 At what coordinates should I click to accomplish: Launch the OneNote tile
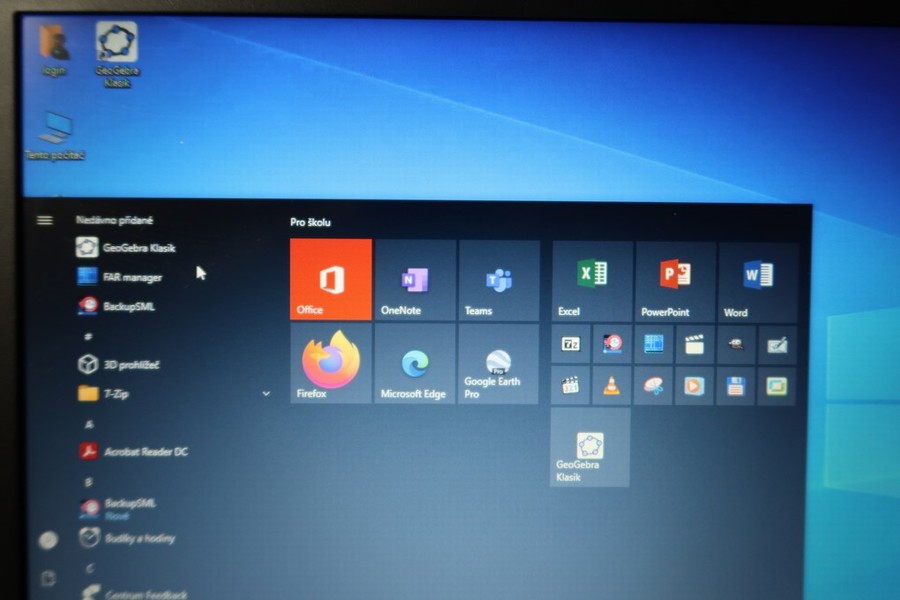click(x=415, y=280)
